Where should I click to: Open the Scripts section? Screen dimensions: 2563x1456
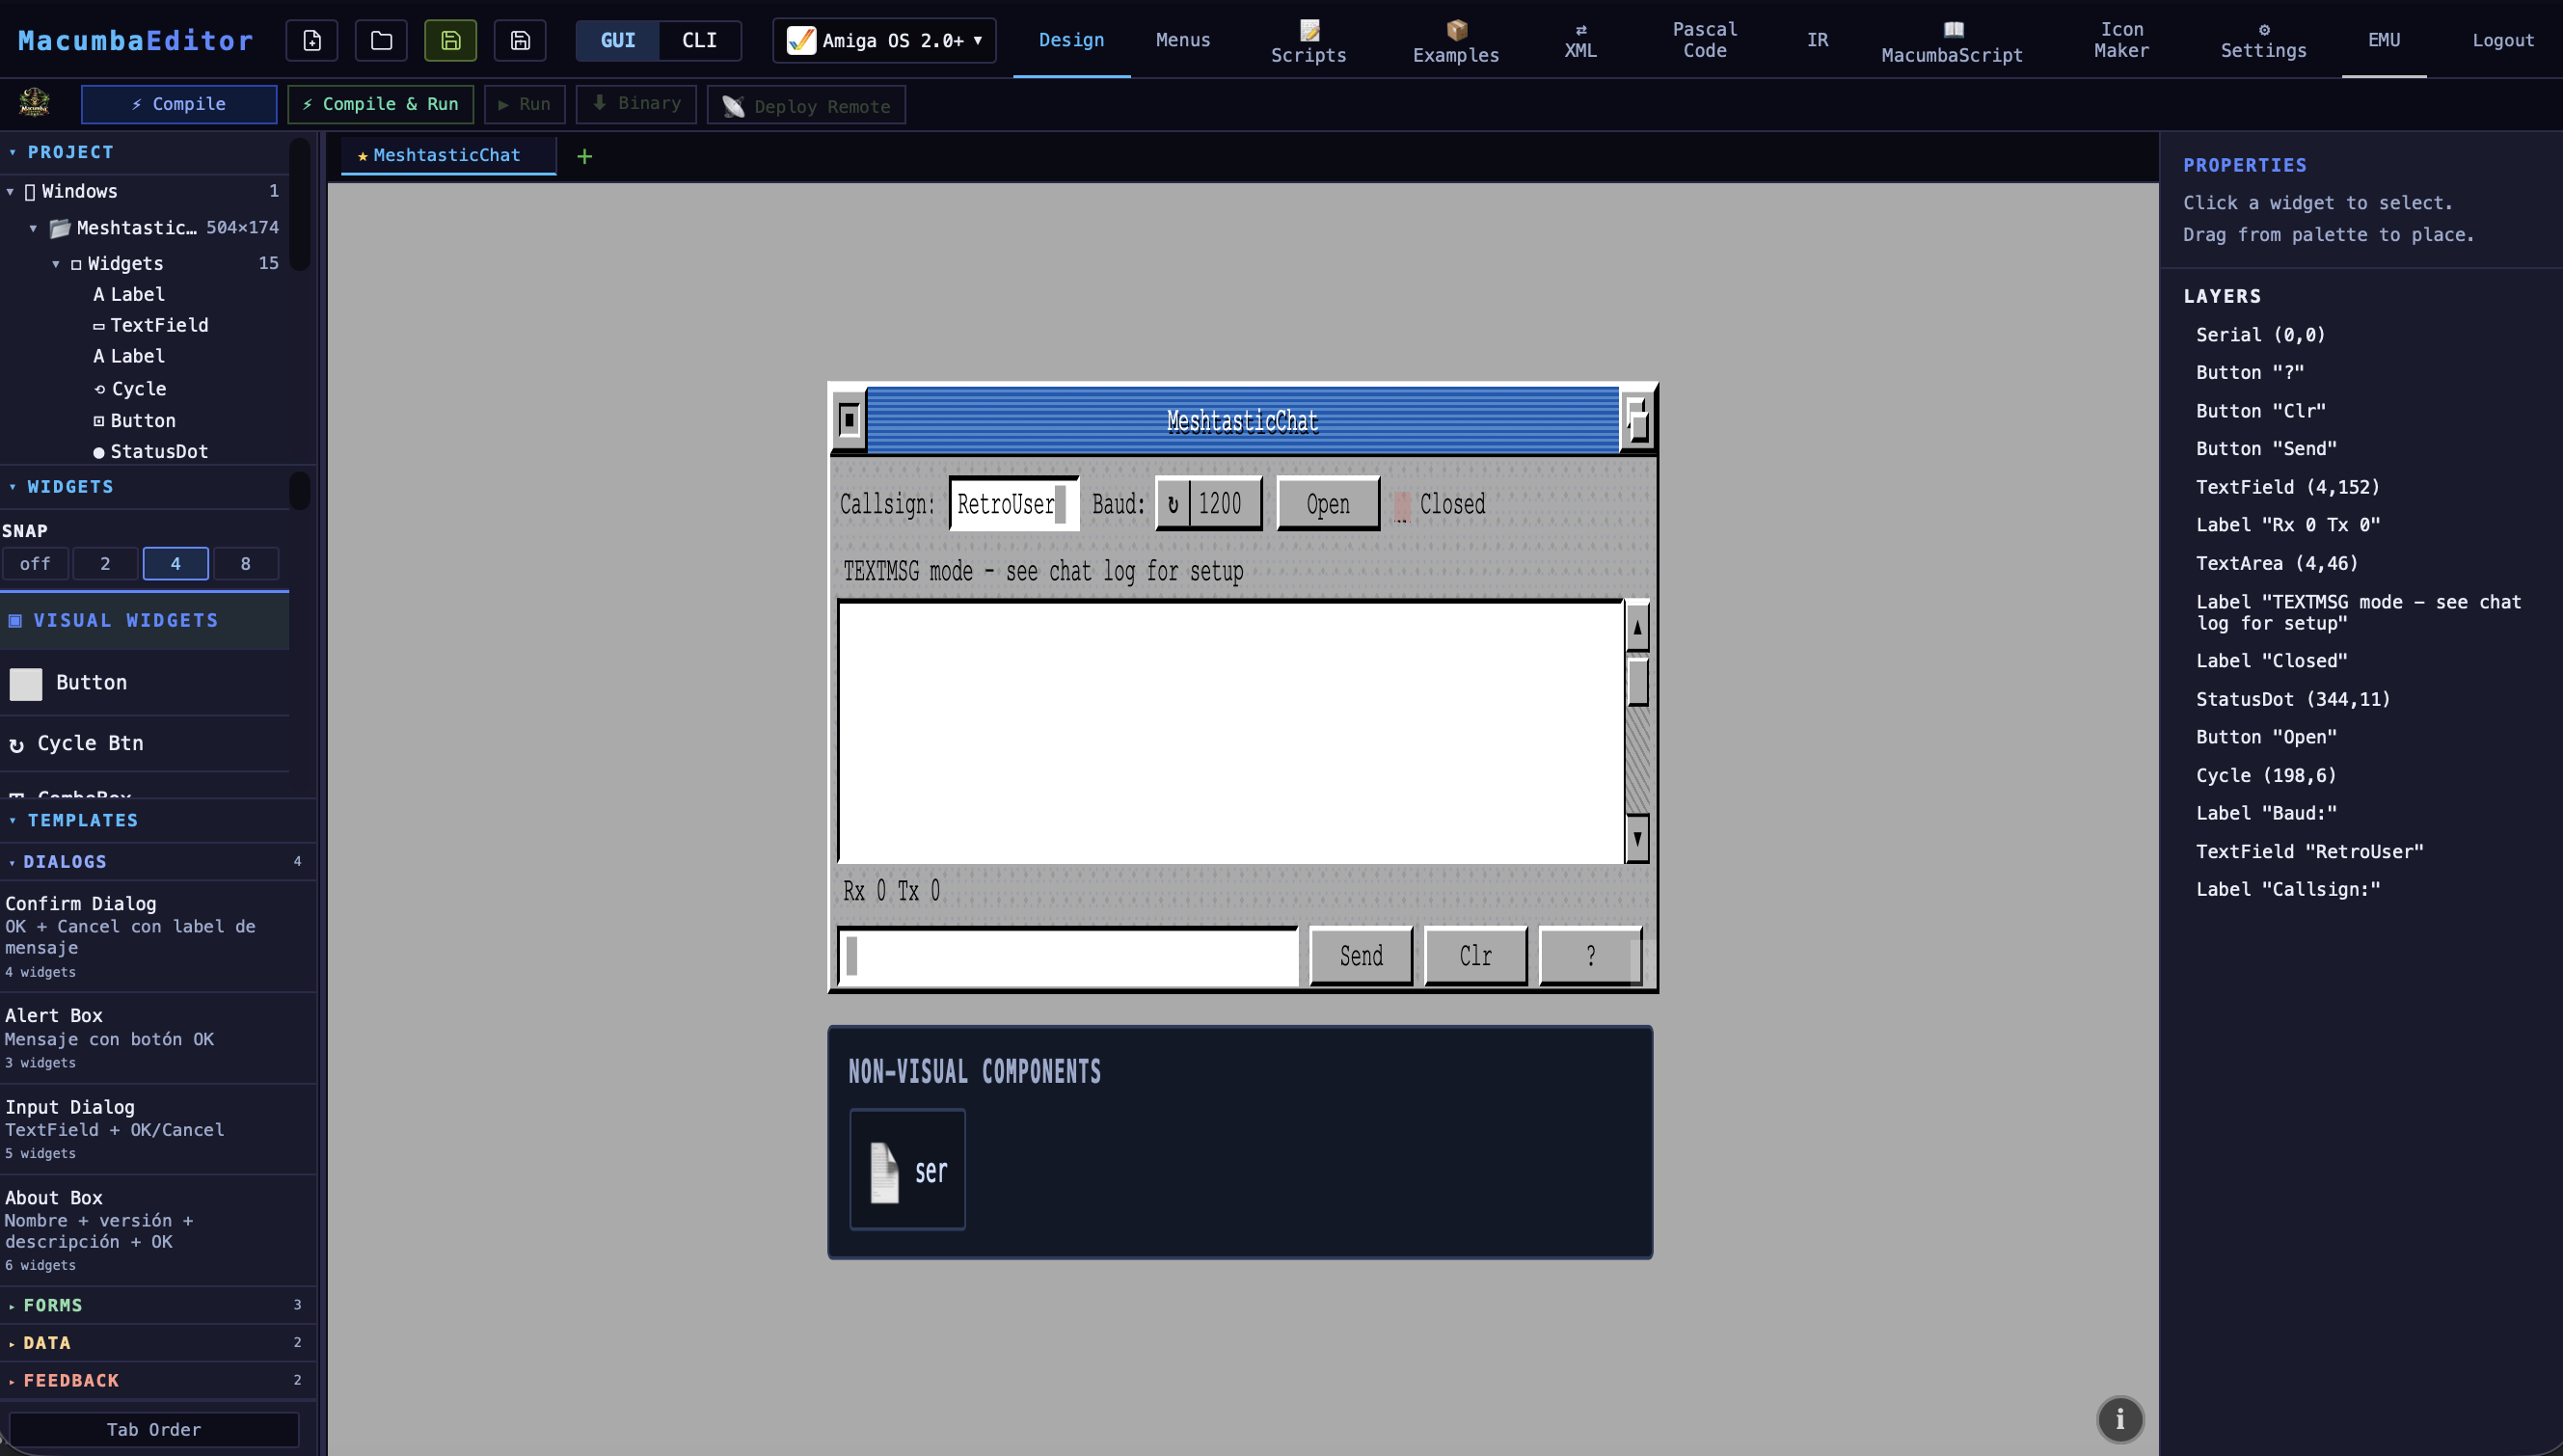click(x=1308, y=41)
